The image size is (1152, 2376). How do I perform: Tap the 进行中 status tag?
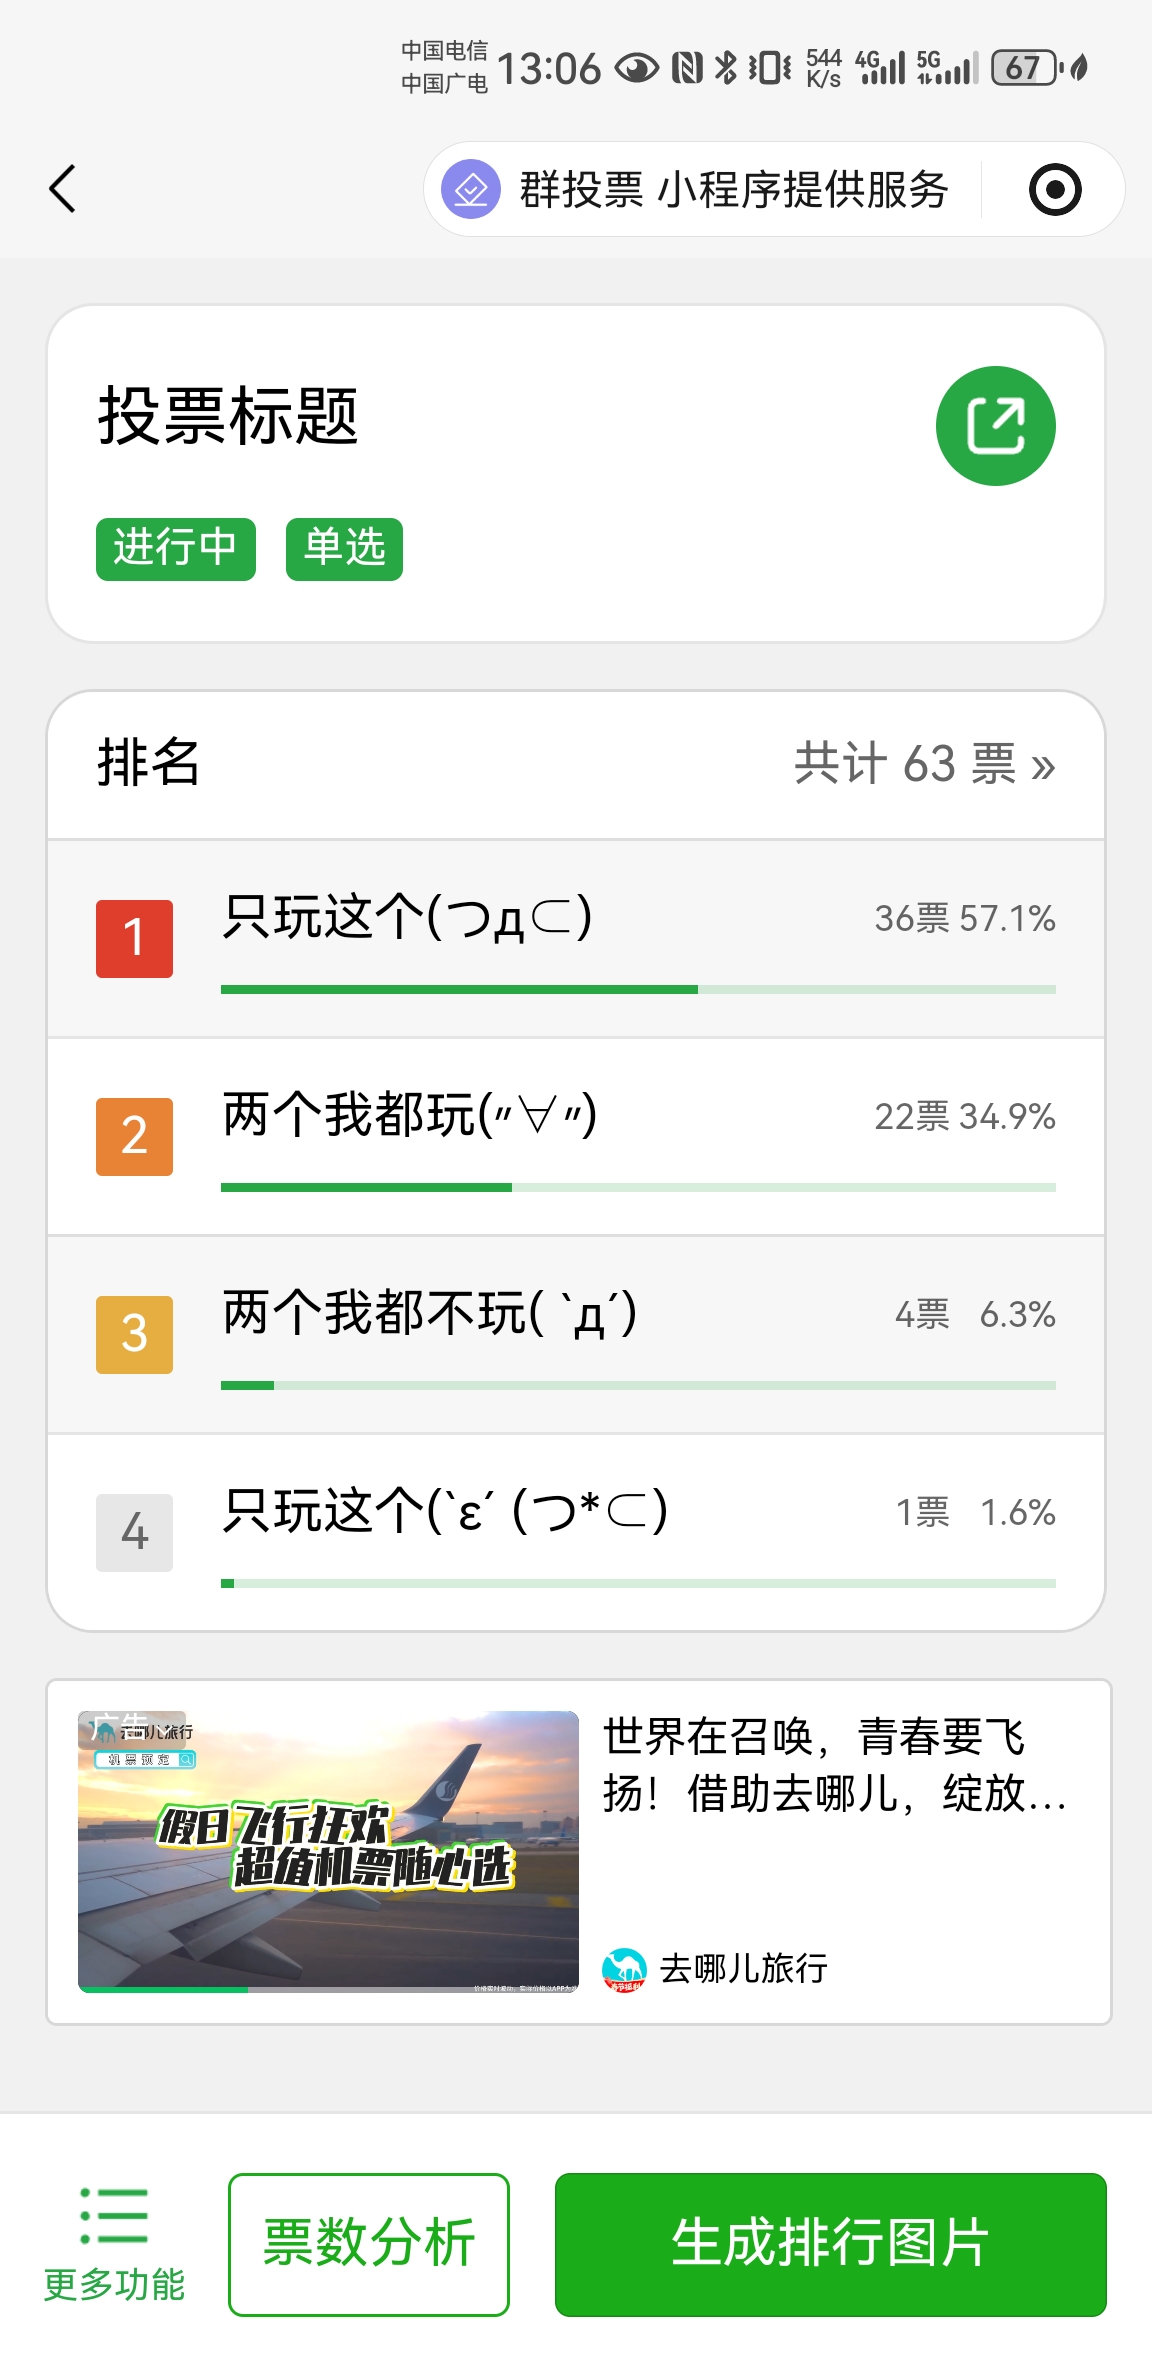point(176,549)
